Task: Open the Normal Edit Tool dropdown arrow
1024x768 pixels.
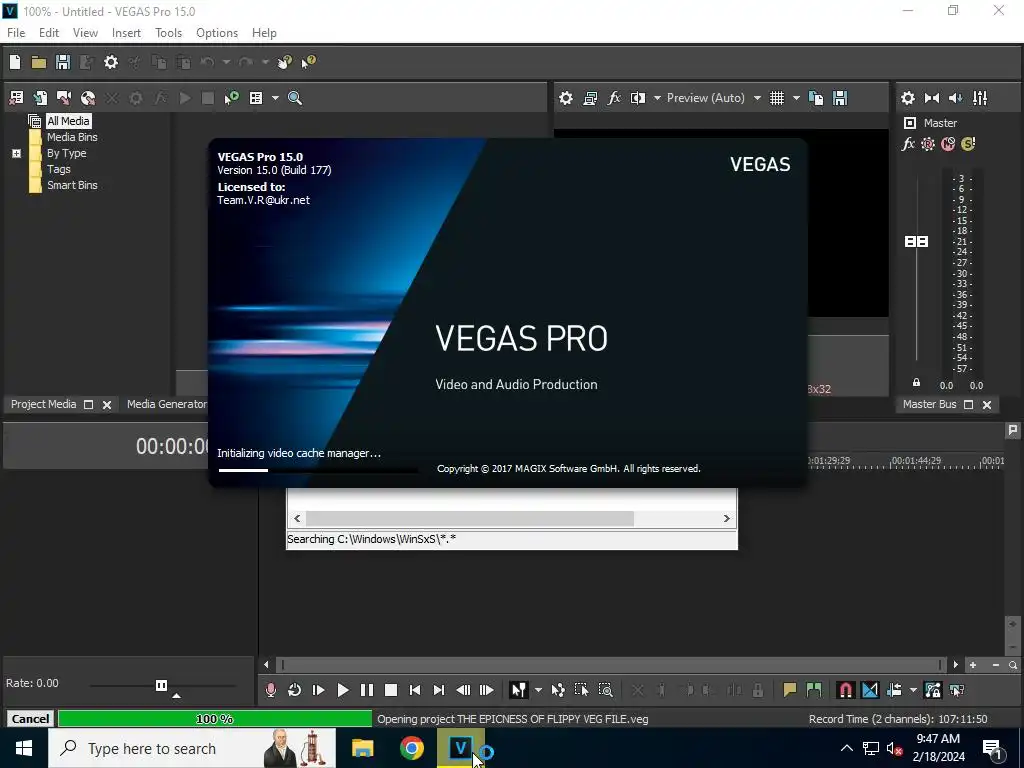Action: coord(538,690)
